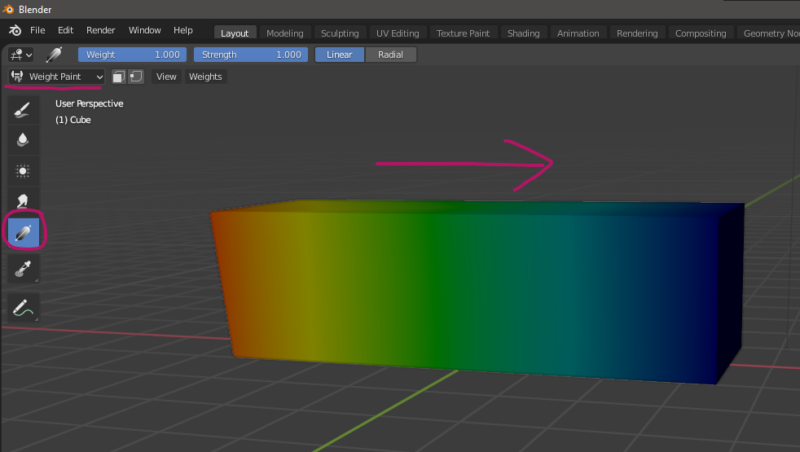The height and width of the screenshot is (452, 800).
Task: Open the View menu in viewport header
Action: click(x=166, y=77)
